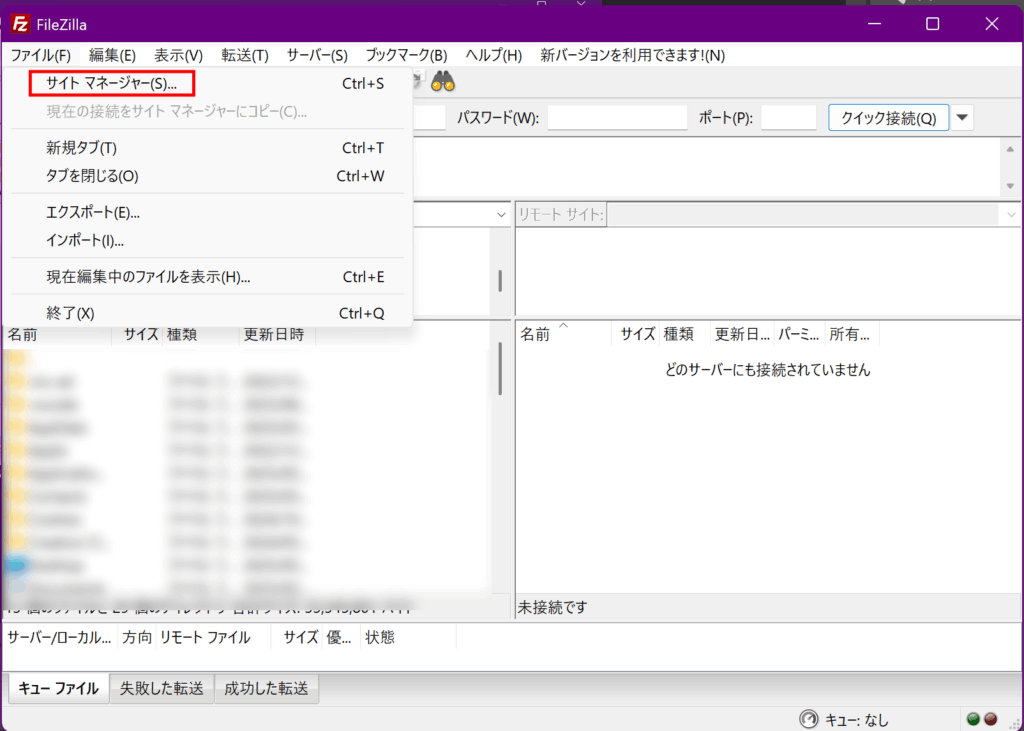This screenshot has height=731, width=1024.
Task: Choose 新規タブ(T) in the File menu
Action: pyautogui.click(x=206, y=148)
